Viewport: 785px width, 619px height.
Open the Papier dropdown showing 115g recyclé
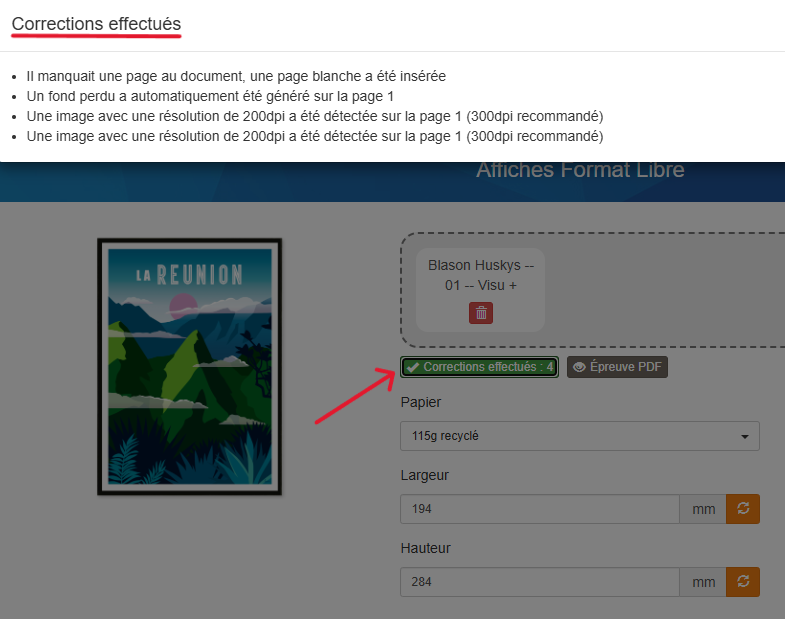pyautogui.click(x=580, y=436)
